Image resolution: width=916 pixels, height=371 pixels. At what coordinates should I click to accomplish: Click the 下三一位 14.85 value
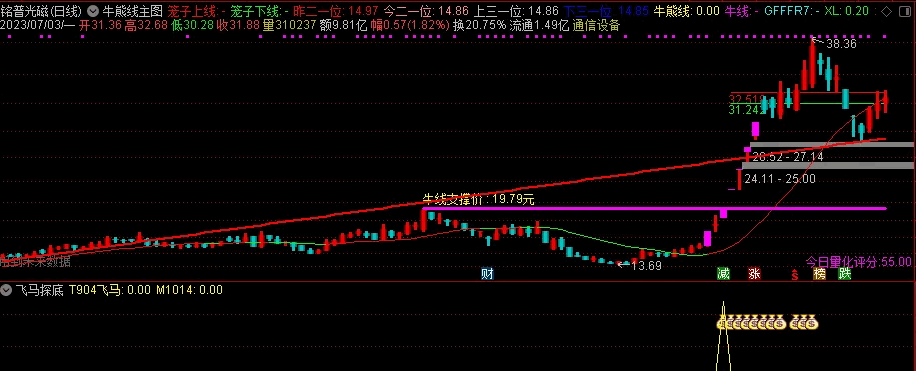point(605,11)
